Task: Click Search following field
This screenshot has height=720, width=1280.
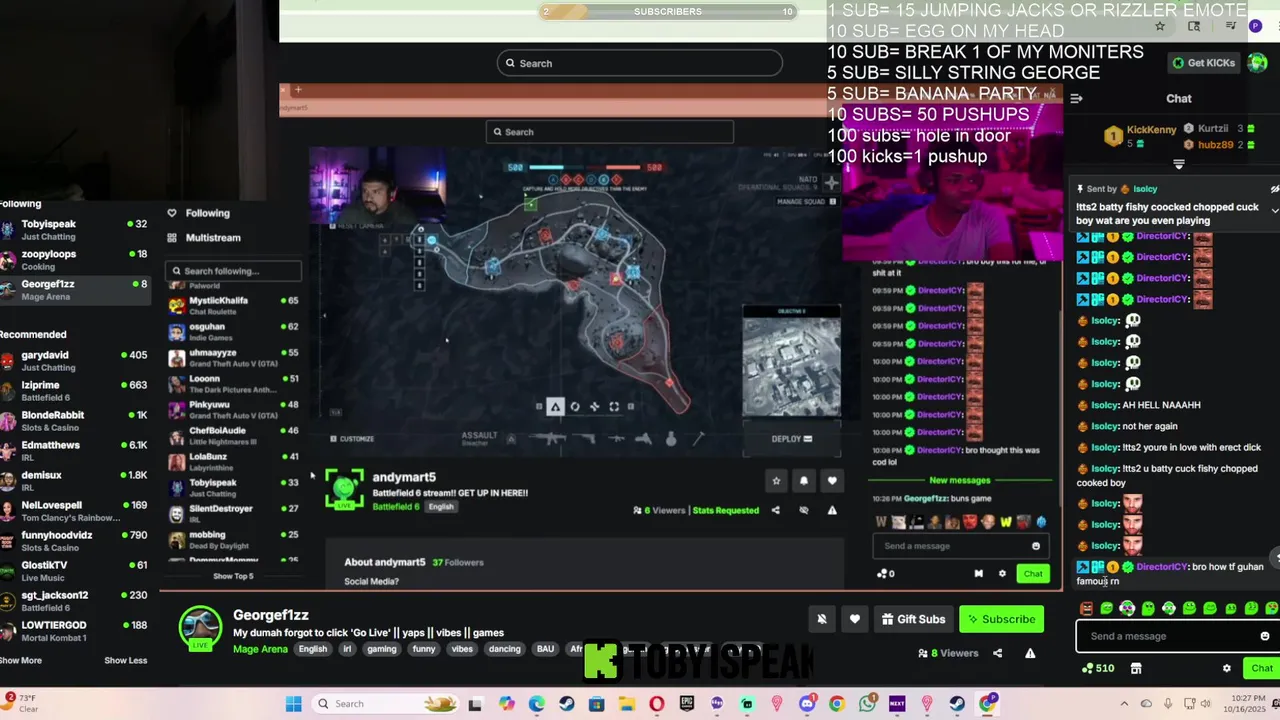Action: [x=234, y=271]
